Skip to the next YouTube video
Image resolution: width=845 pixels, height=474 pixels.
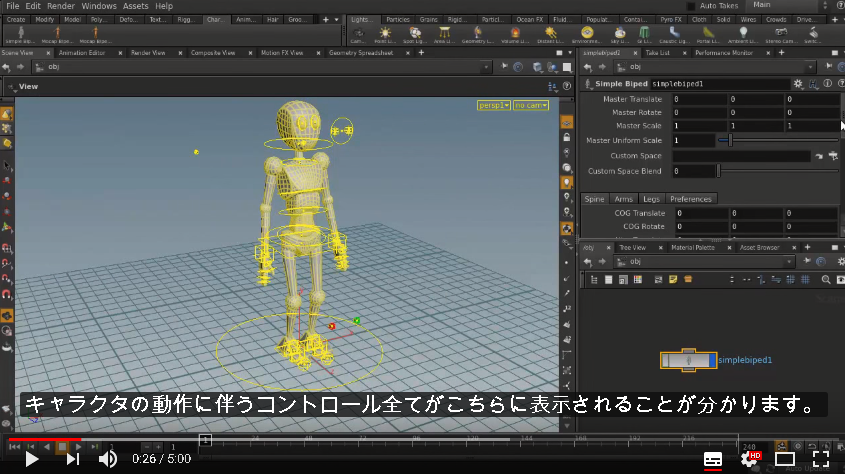point(72,459)
